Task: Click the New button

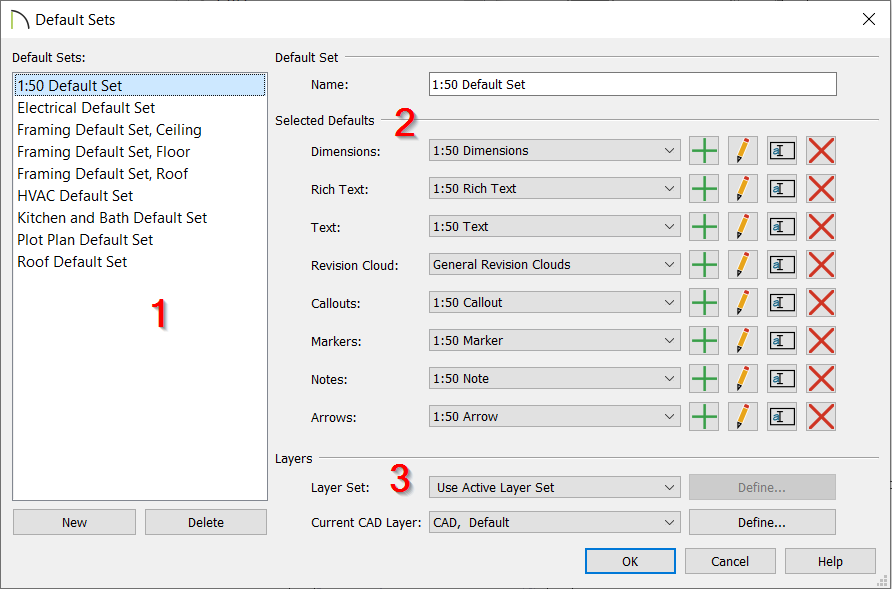Action: [x=75, y=522]
